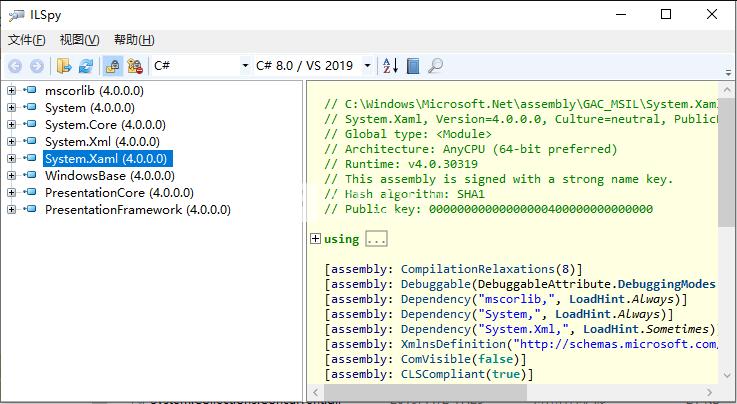Open an assembly file via folder icon
This screenshot has width=737, height=404.
click(64, 66)
